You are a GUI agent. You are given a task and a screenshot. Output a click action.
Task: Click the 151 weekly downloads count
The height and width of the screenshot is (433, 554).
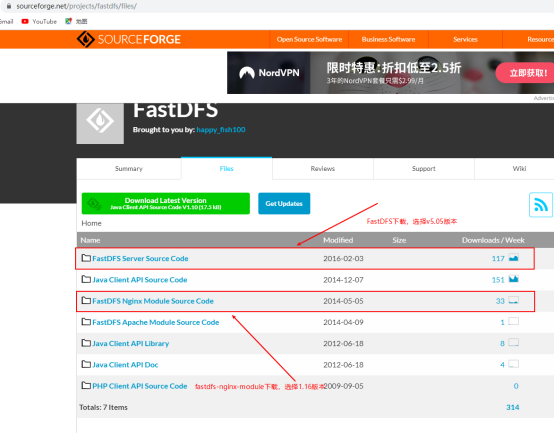coord(498,280)
